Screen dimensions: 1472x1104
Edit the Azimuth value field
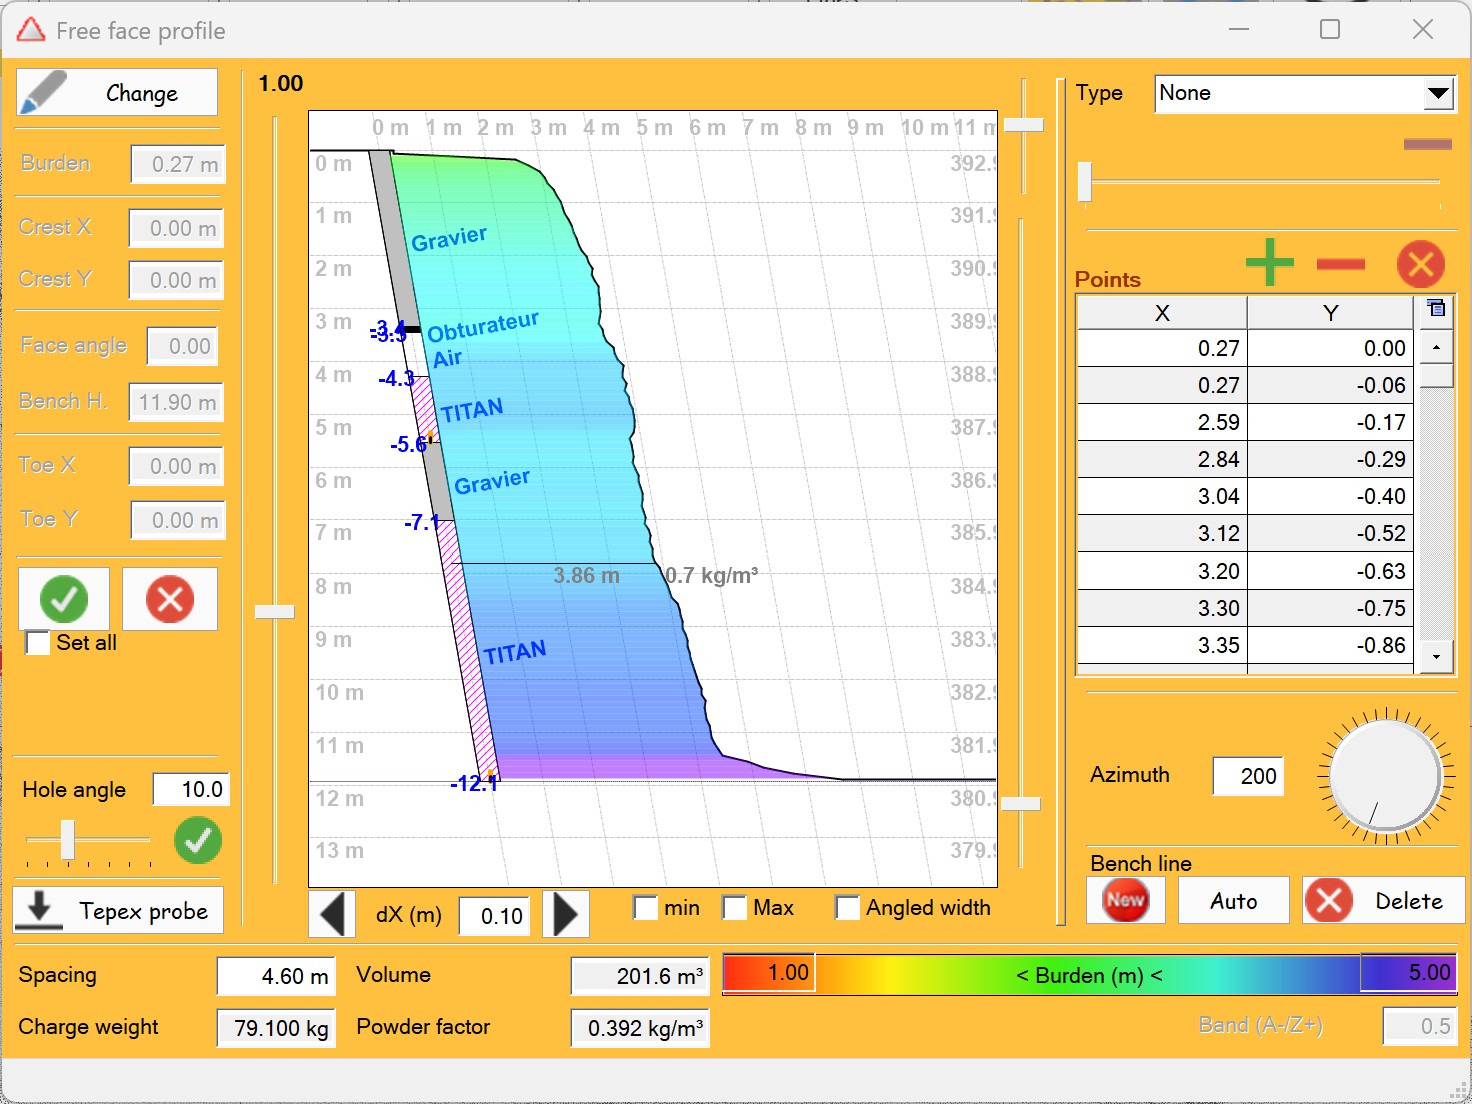[1247, 777]
